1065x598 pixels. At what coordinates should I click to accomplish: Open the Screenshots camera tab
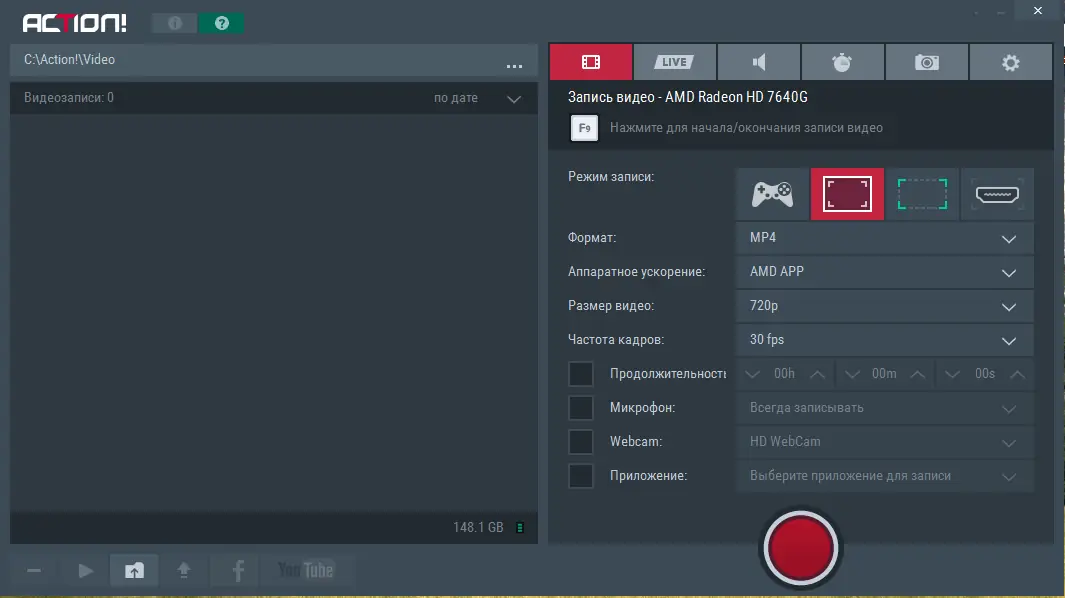[926, 62]
